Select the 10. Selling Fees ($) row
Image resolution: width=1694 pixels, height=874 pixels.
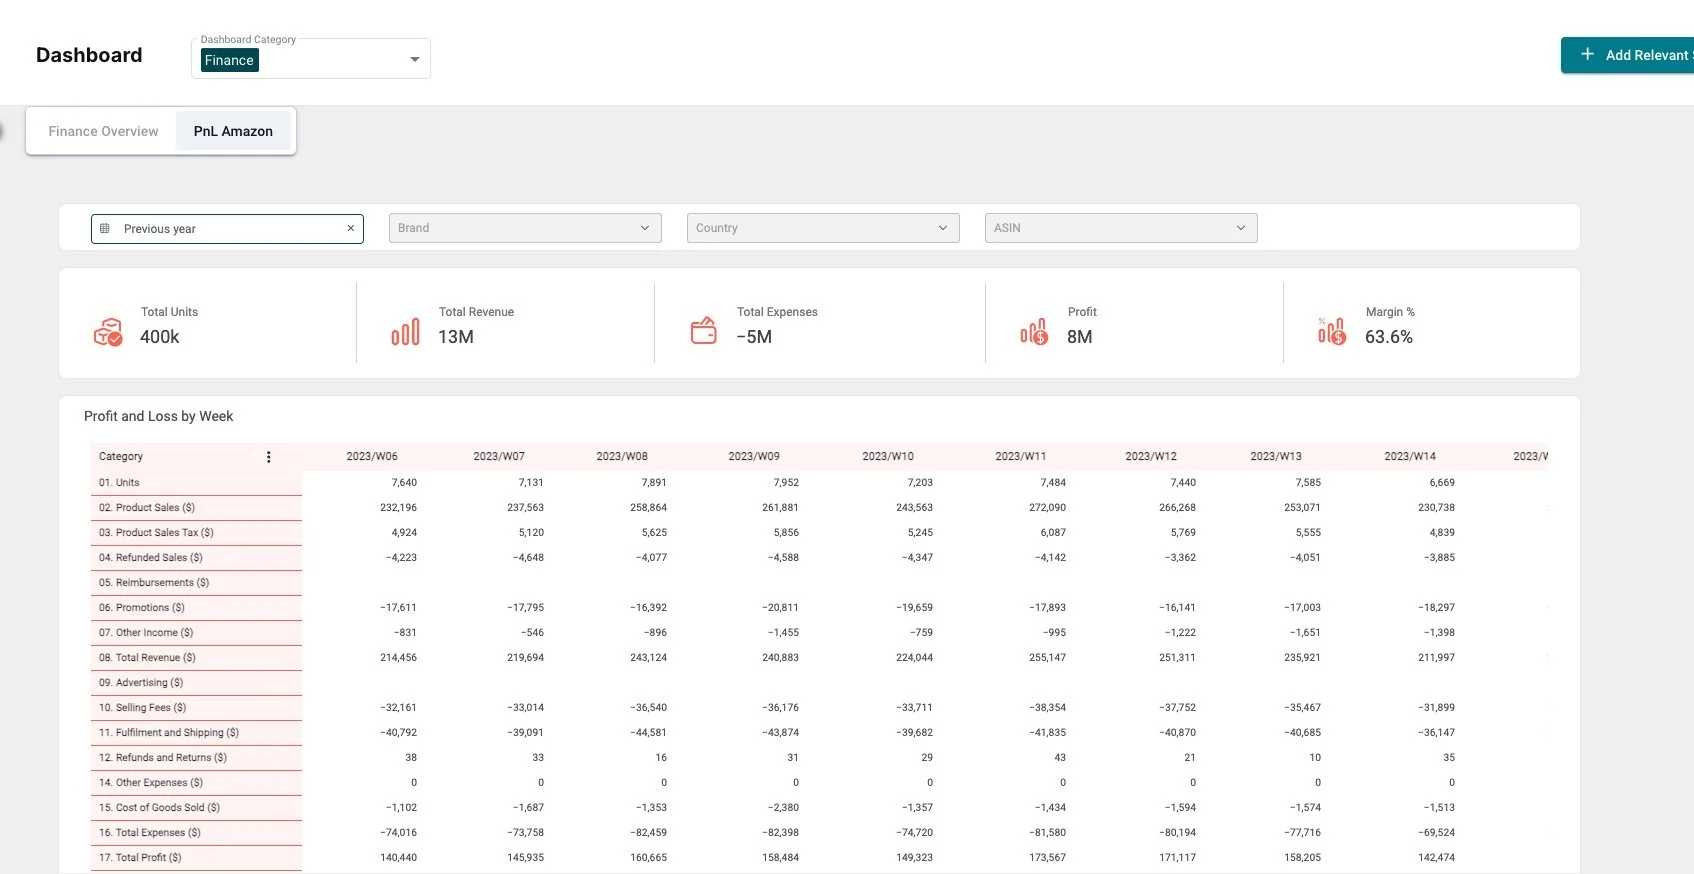(x=196, y=707)
